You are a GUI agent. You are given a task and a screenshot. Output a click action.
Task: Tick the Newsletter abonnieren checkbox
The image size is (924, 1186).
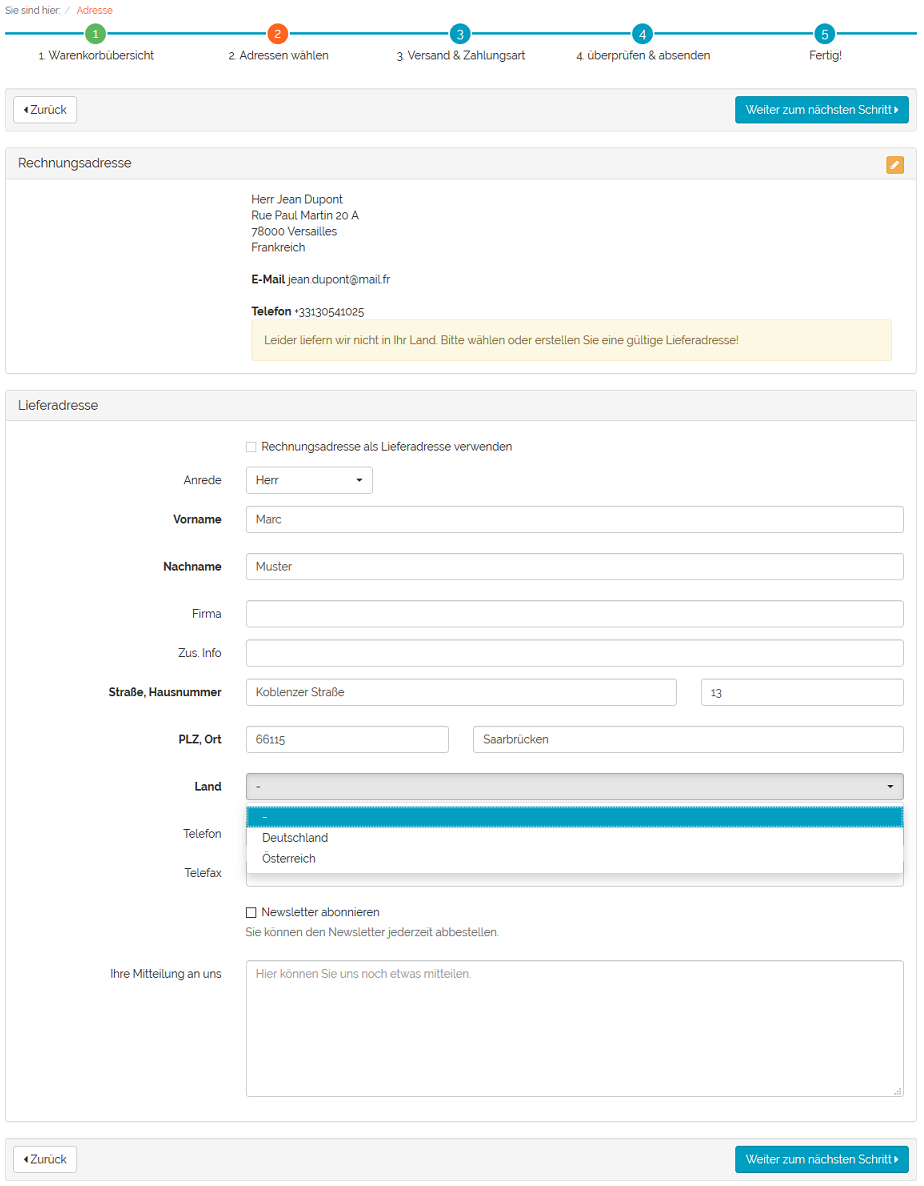click(x=251, y=912)
